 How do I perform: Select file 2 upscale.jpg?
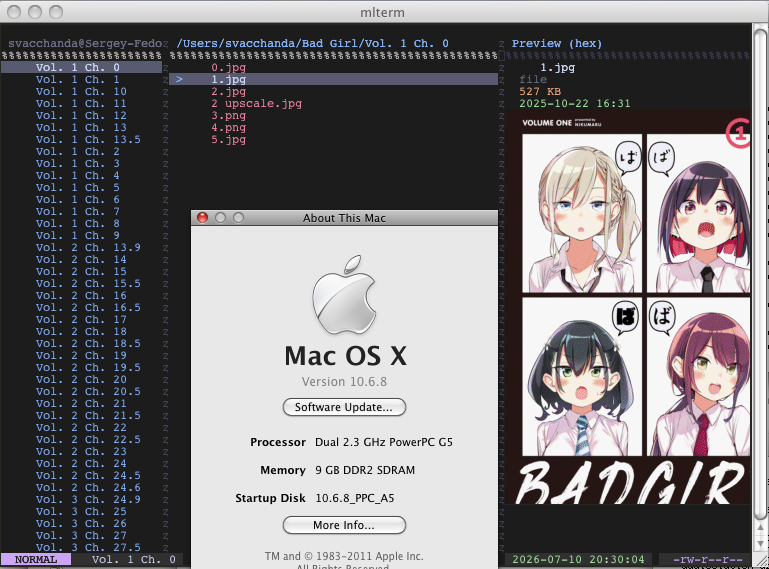256,103
